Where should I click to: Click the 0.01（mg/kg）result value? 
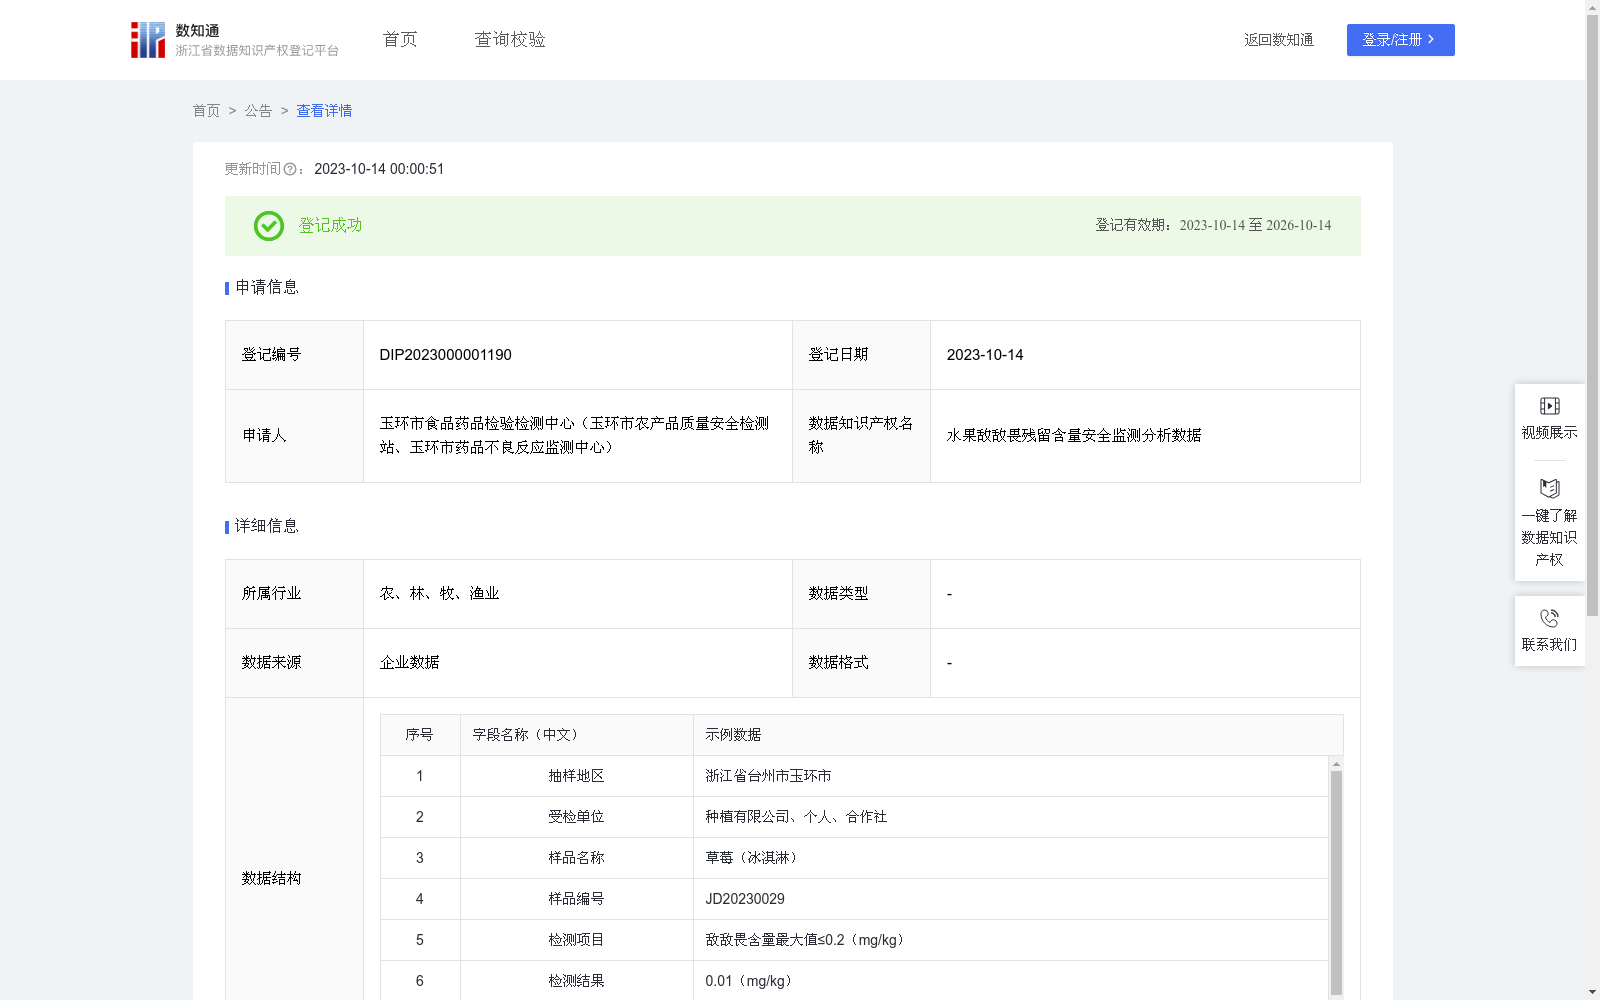coord(751,981)
